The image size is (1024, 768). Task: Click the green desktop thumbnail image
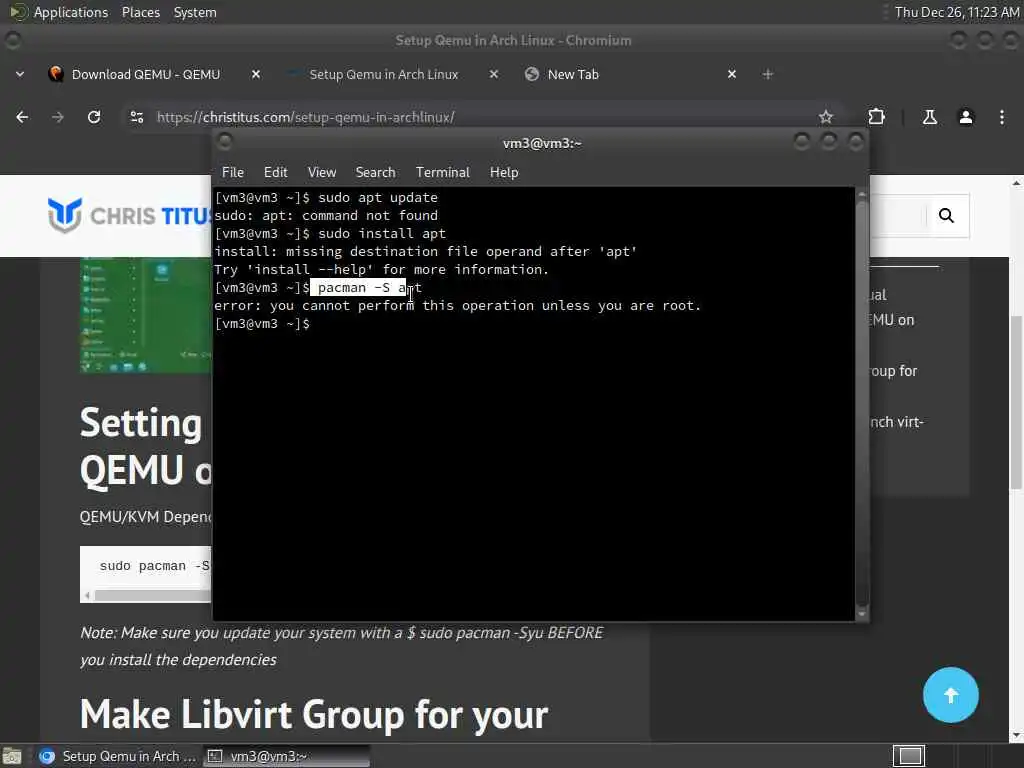pos(146,315)
